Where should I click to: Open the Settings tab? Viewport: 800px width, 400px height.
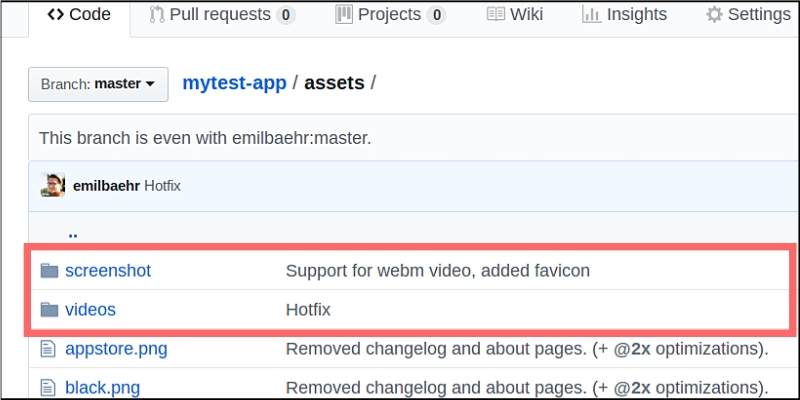tap(748, 15)
